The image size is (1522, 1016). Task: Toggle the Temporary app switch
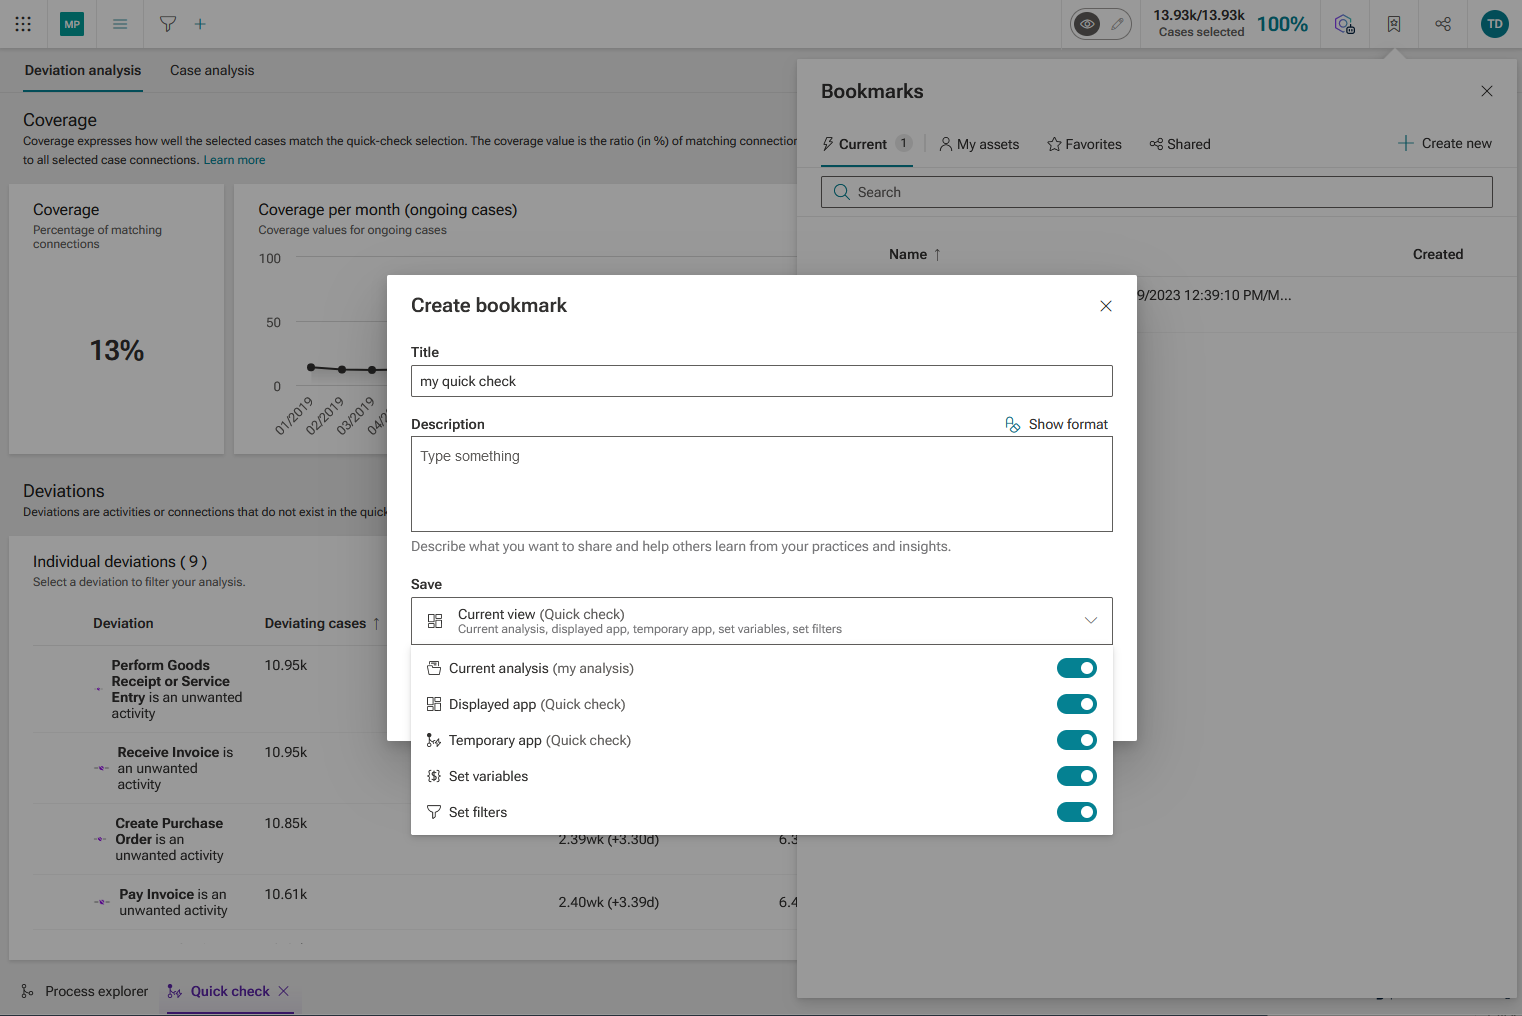tap(1077, 740)
